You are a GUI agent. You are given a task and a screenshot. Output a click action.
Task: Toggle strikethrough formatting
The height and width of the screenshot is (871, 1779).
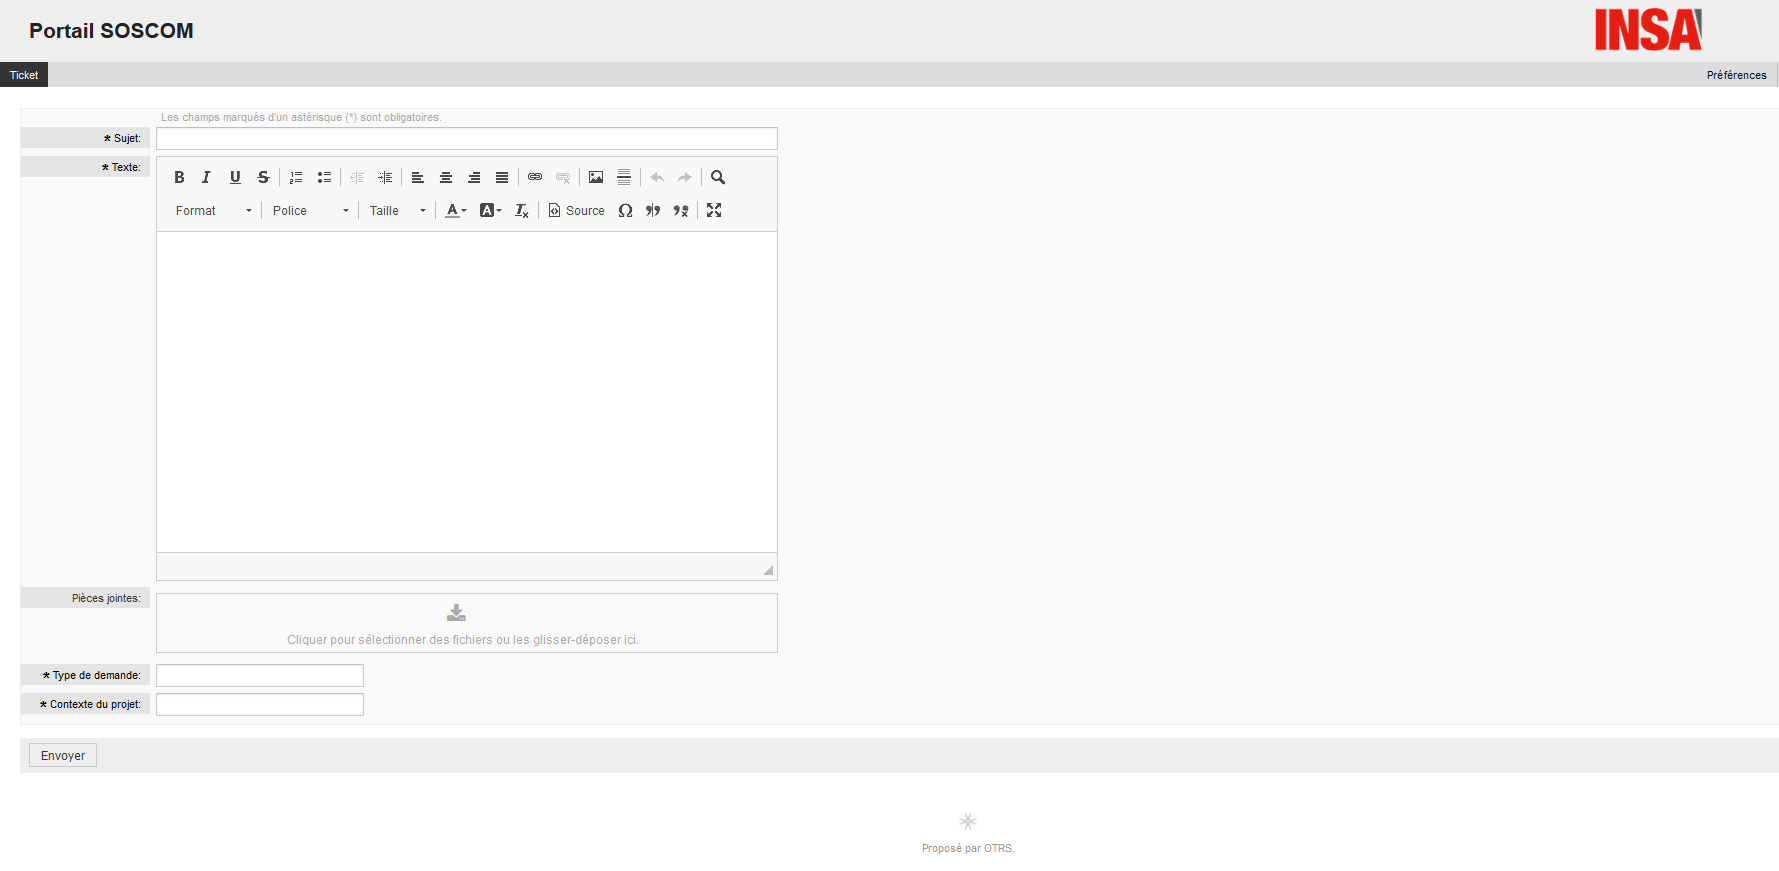click(263, 177)
